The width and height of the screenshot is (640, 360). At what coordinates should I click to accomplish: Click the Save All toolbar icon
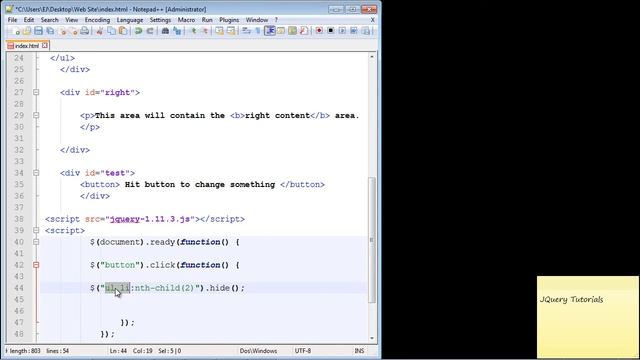tap(50, 31)
